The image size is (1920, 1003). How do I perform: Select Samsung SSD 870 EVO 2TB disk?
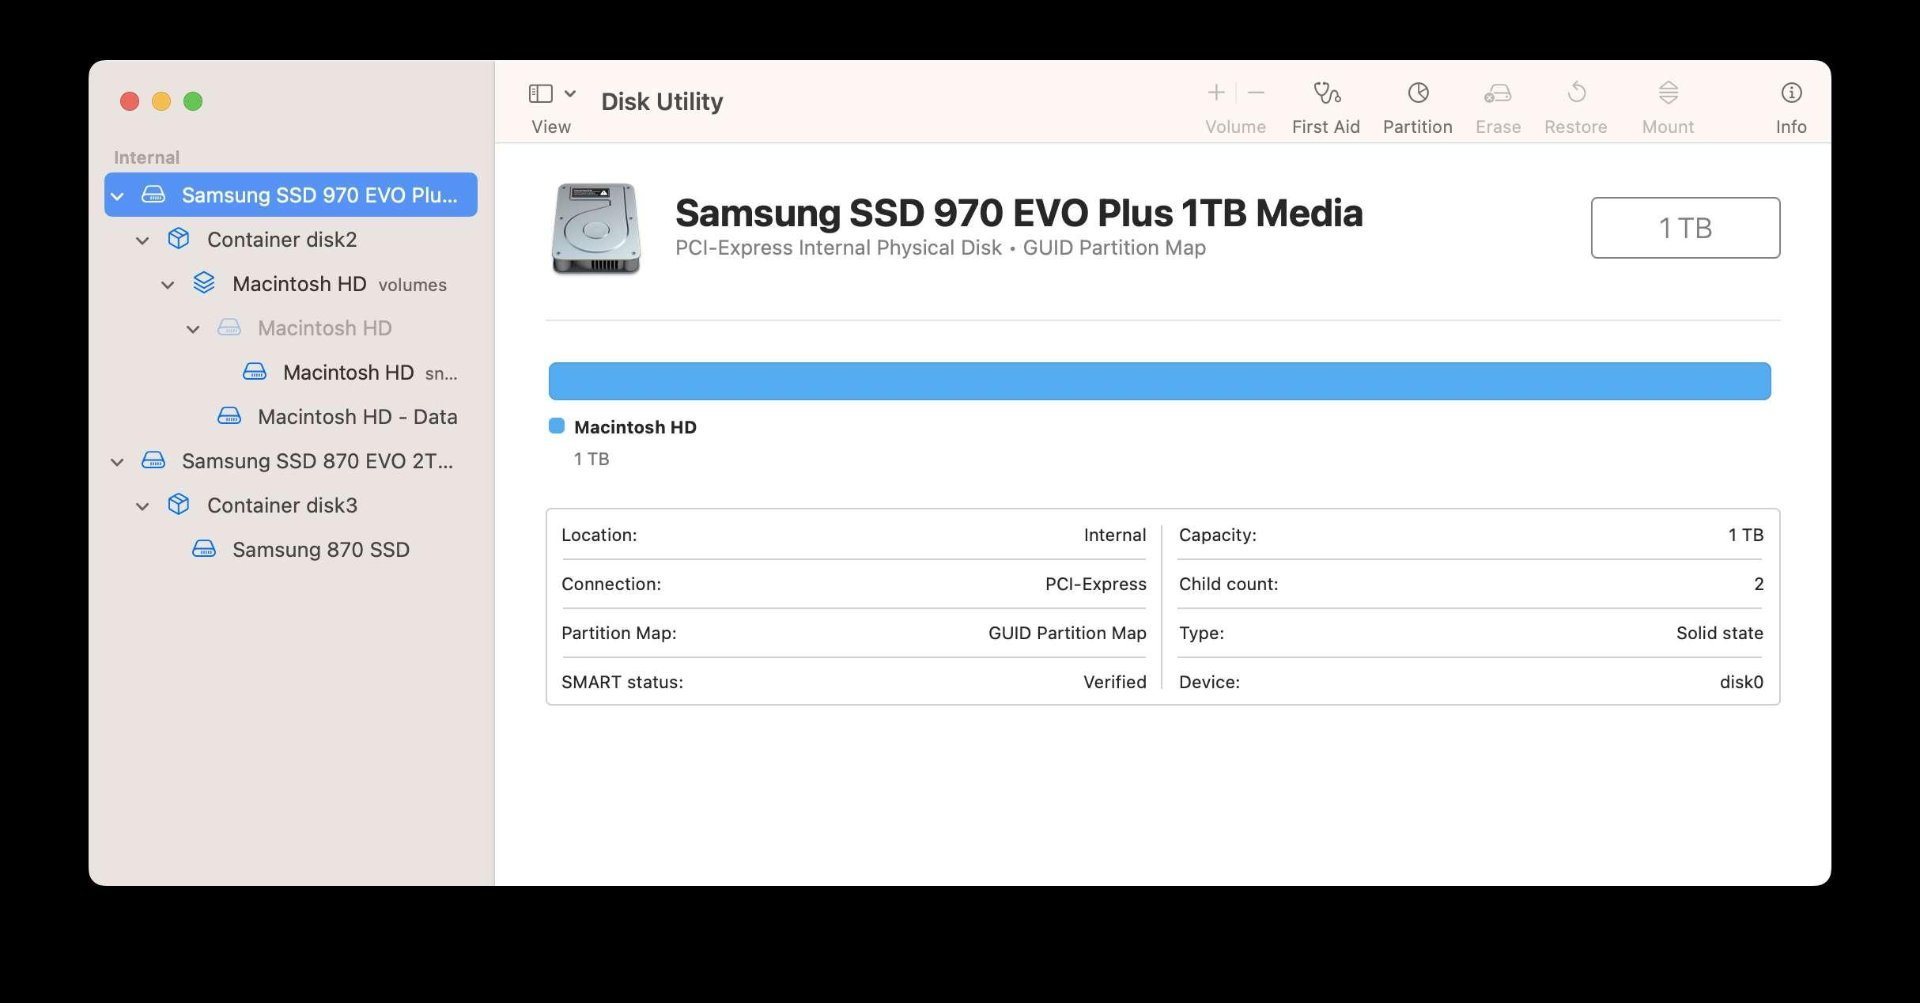[x=291, y=461]
